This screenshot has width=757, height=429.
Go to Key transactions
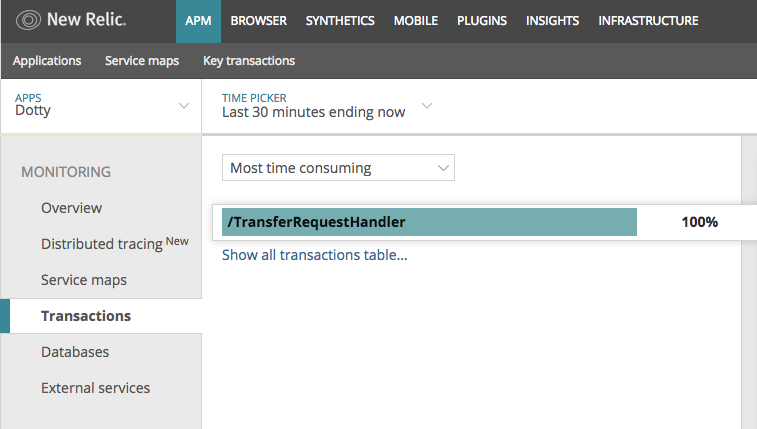point(249,61)
